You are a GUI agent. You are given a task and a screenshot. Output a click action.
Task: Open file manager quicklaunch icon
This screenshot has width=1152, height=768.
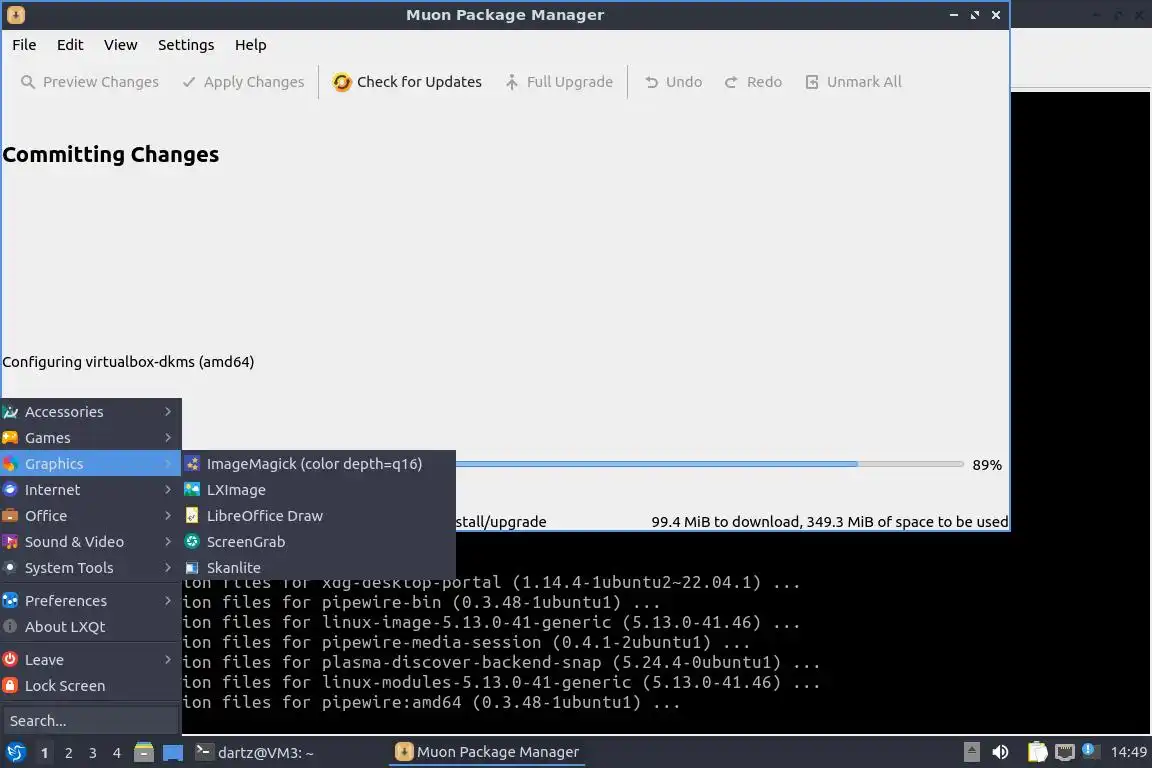click(144, 752)
